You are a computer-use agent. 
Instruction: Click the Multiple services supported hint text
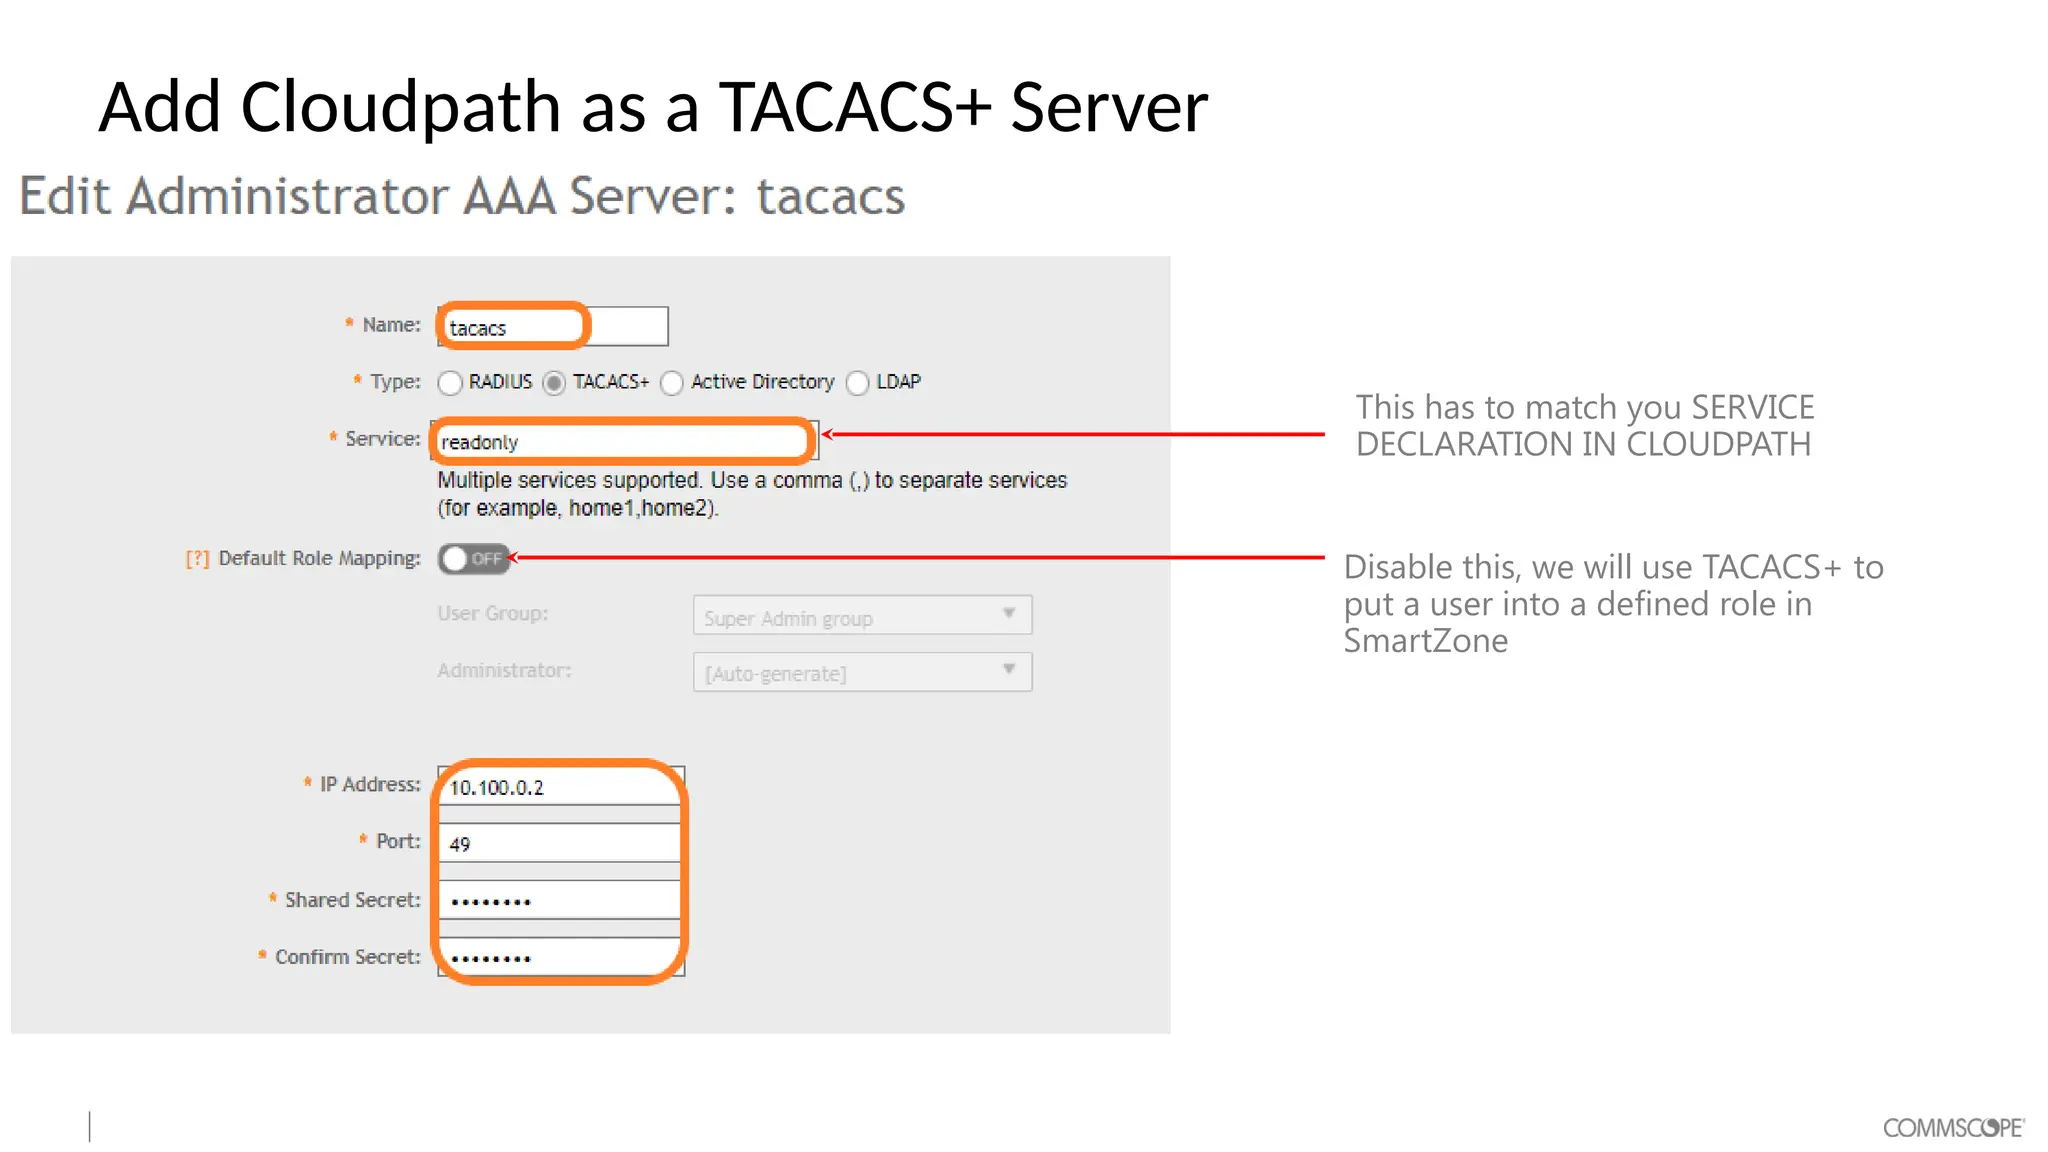[752, 494]
